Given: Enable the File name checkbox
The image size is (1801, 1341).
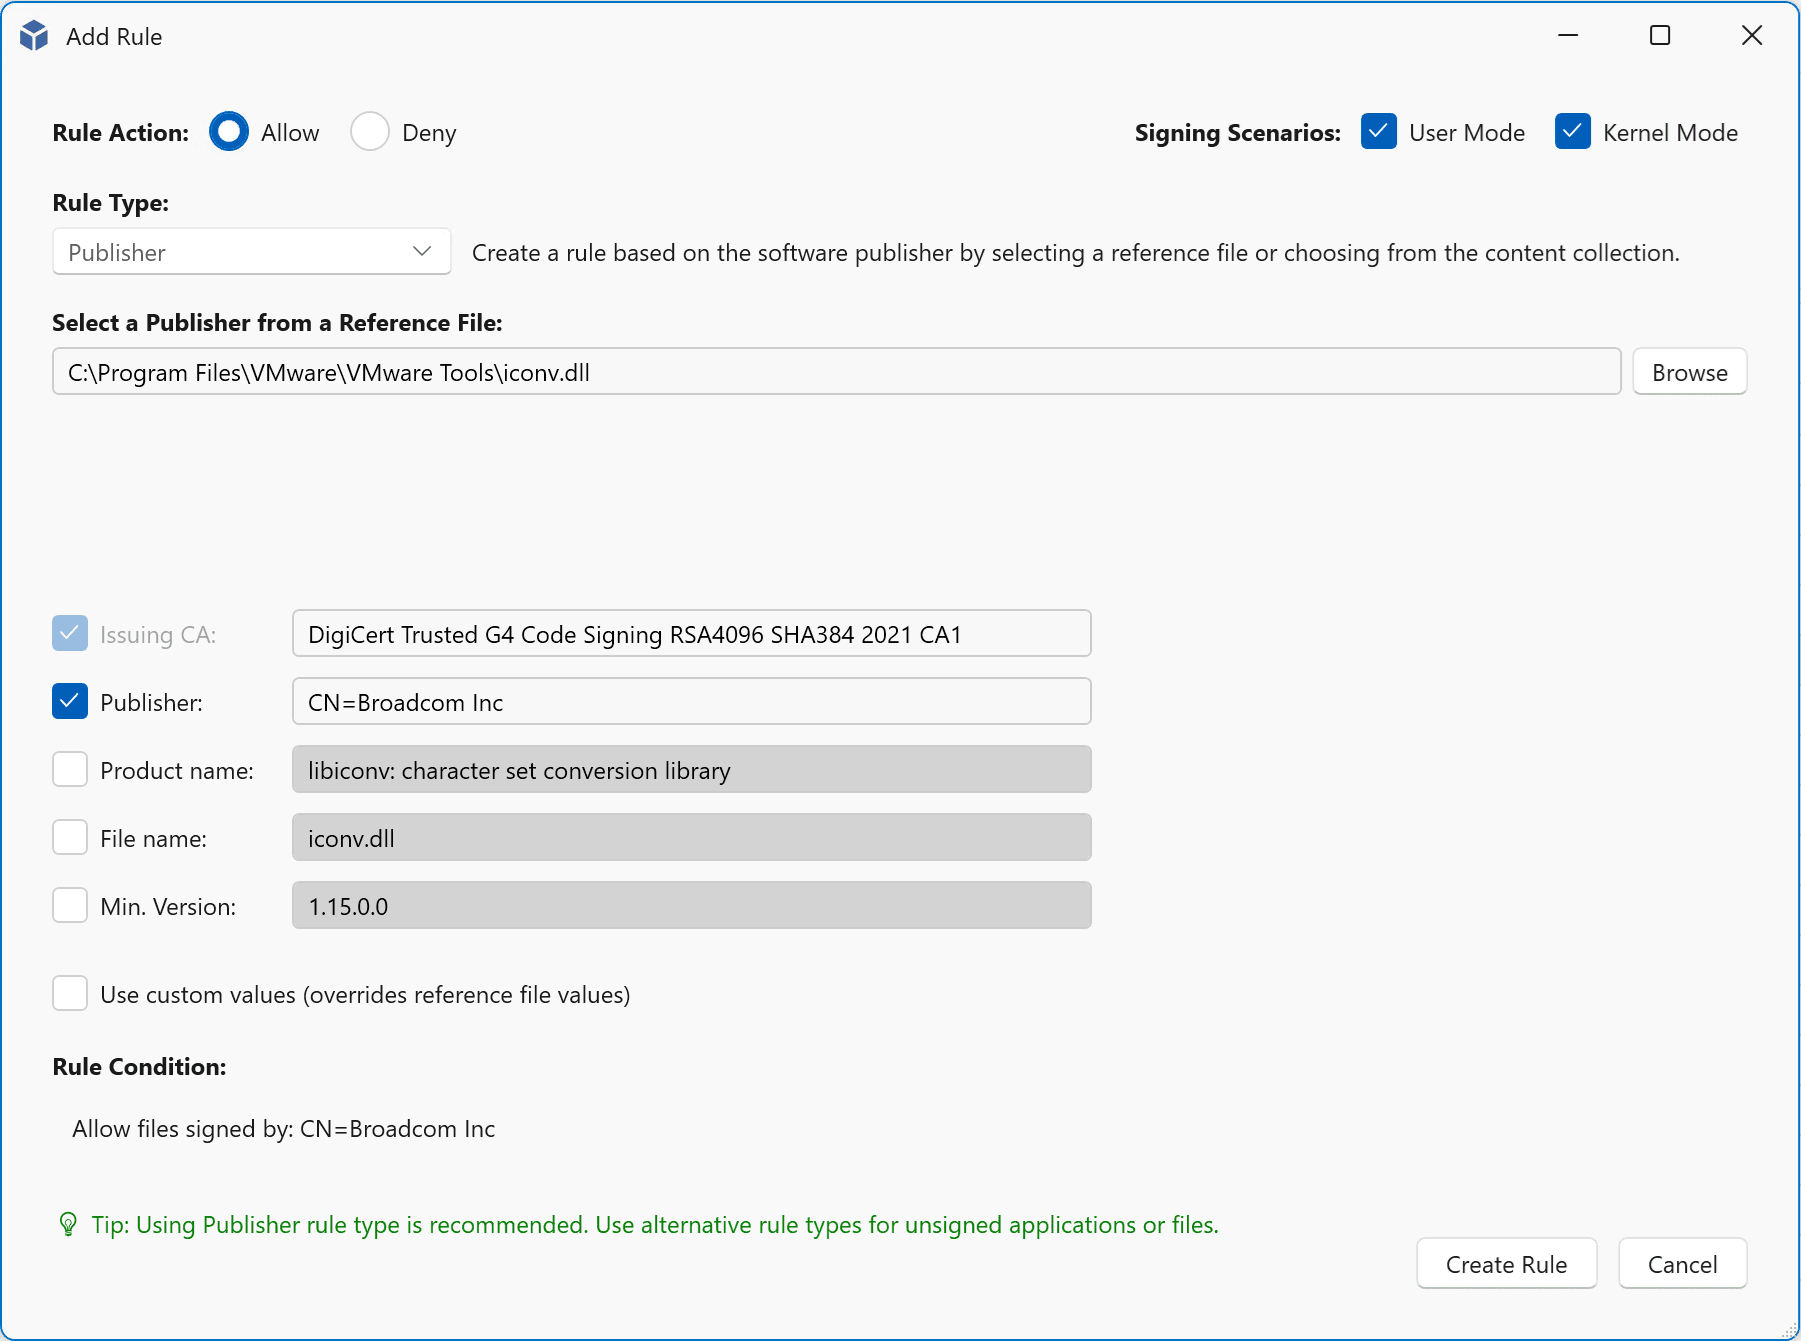Looking at the screenshot, I should pos(70,838).
